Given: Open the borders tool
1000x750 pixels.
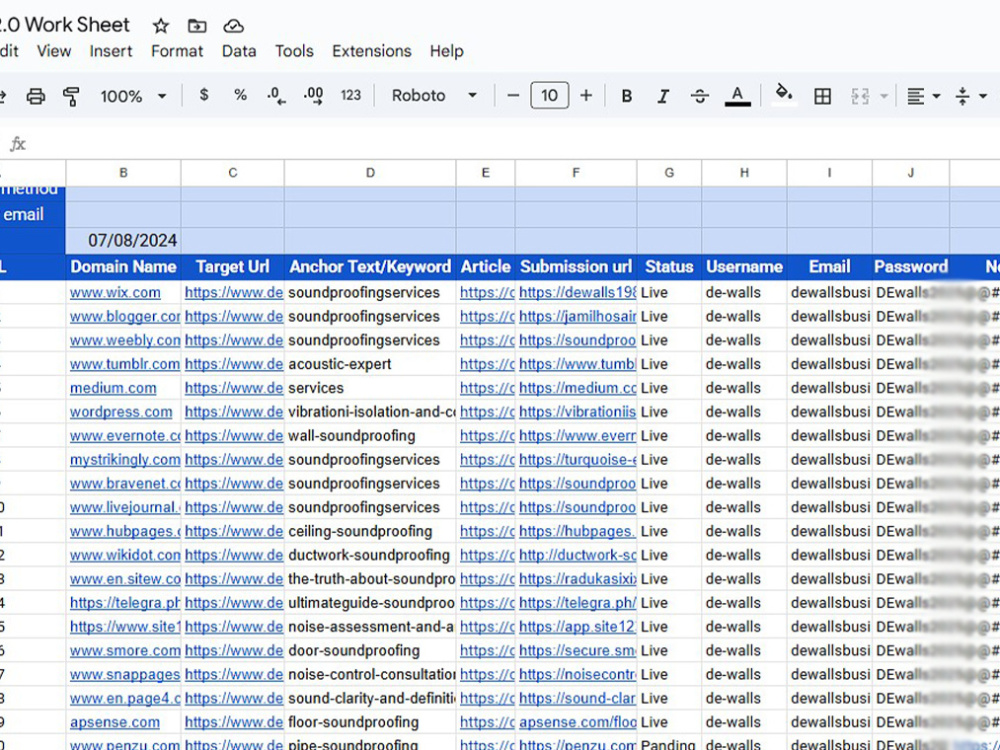Looking at the screenshot, I should coord(823,96).
